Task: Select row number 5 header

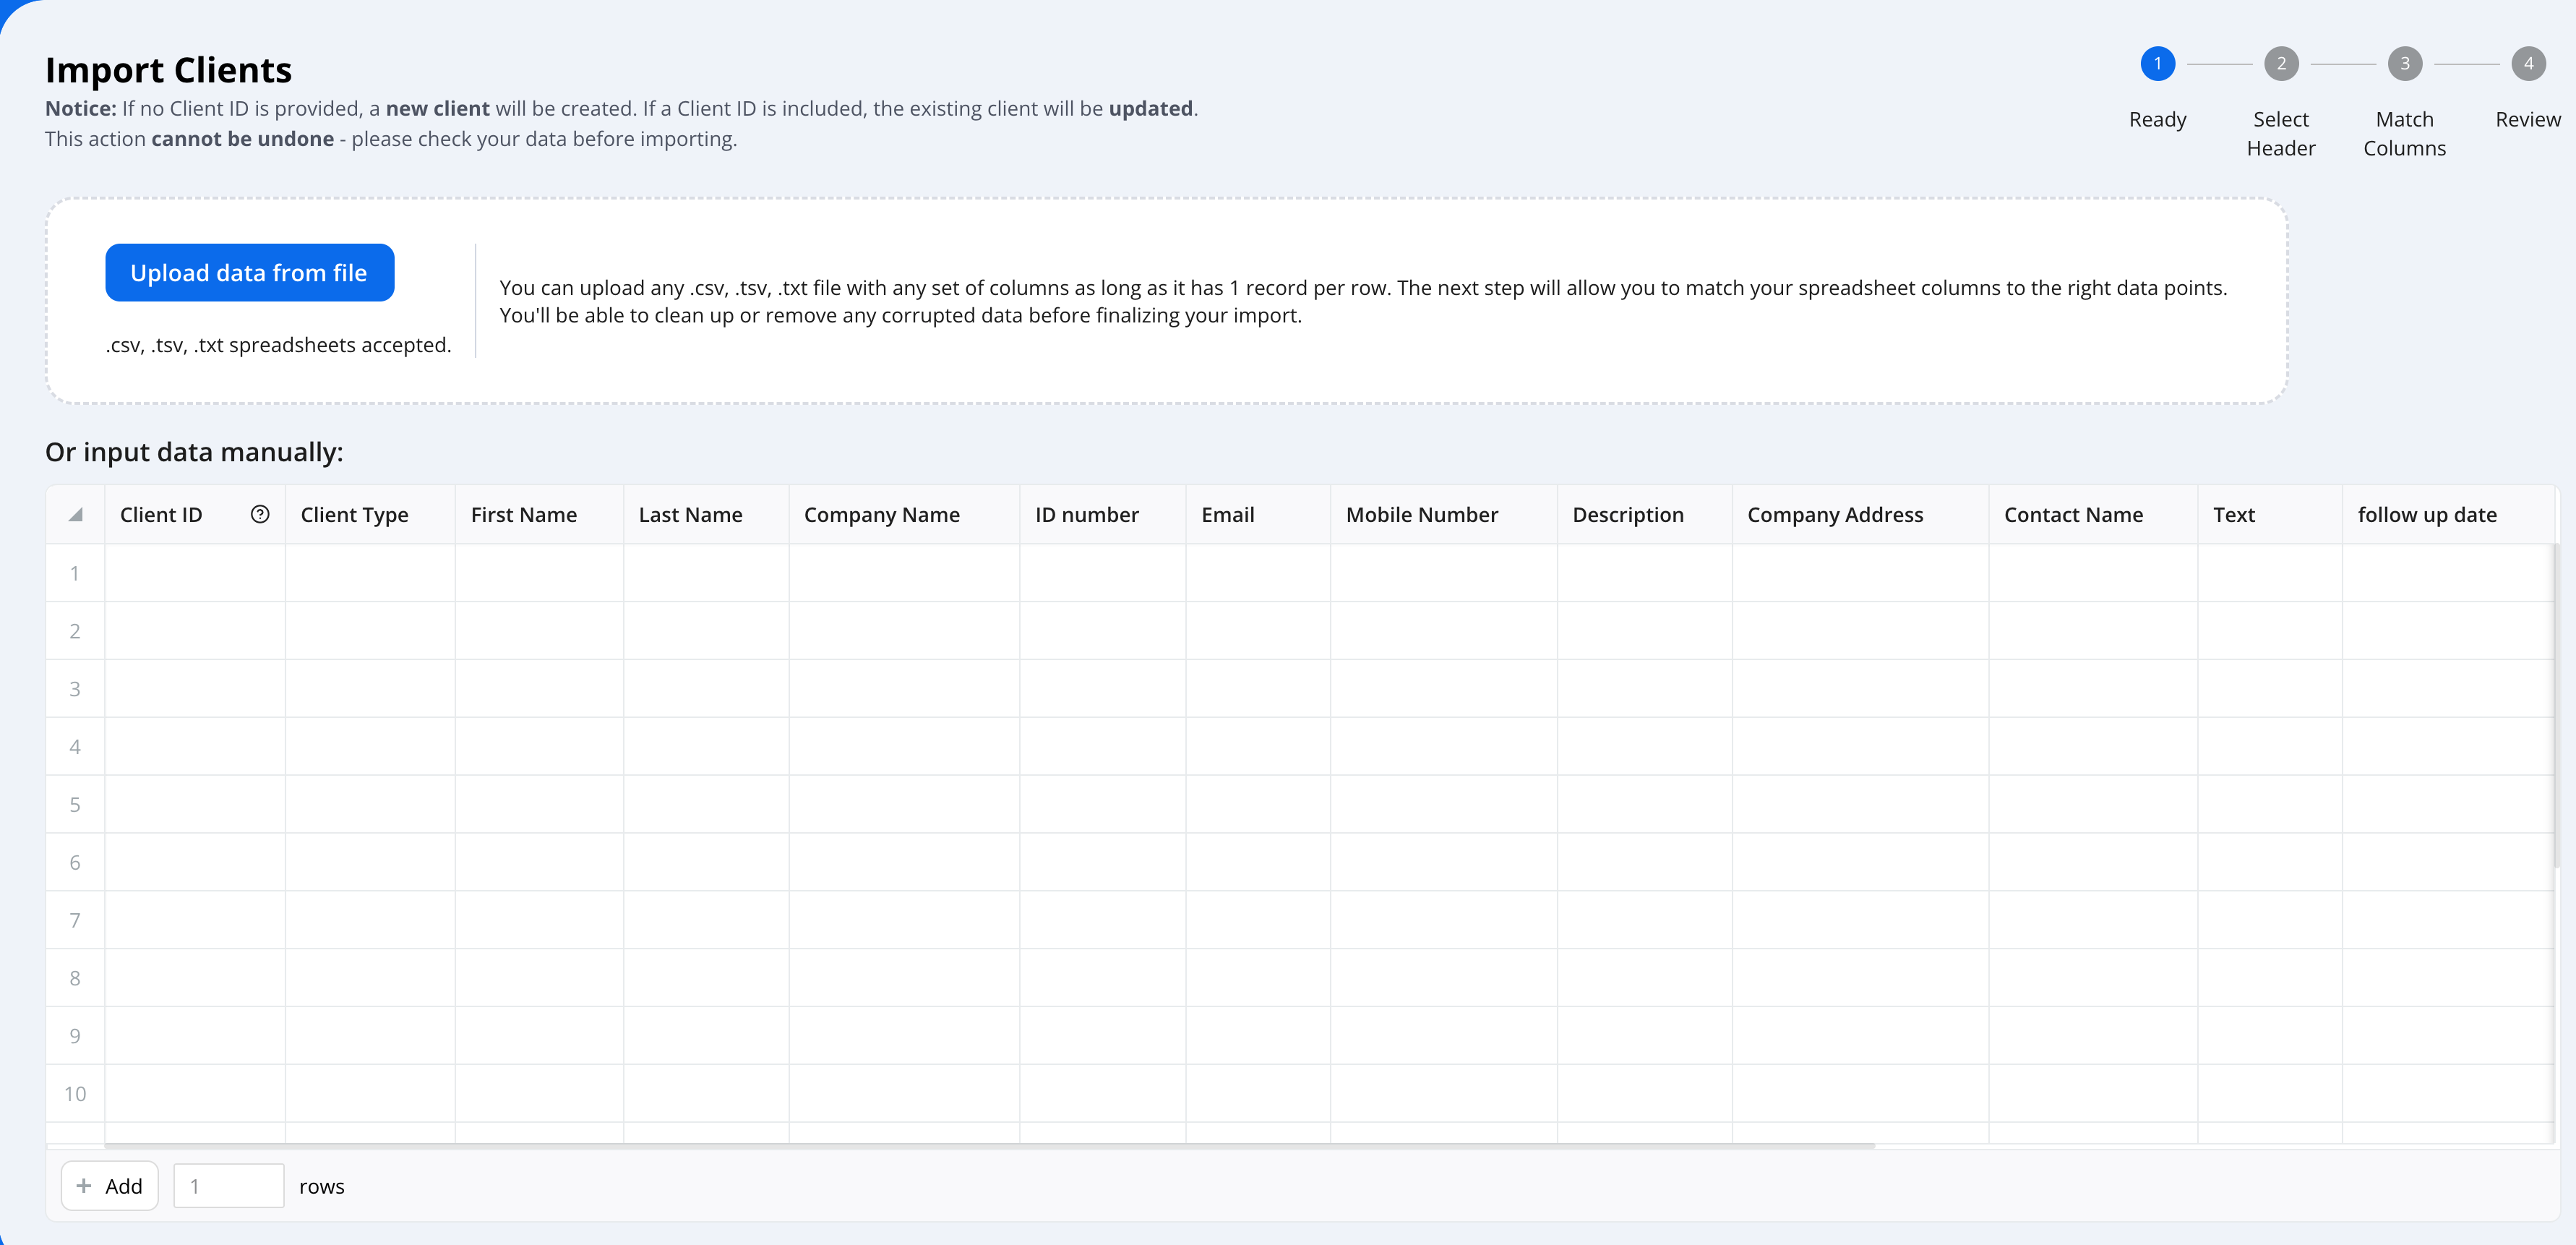Action: click(75, 805)
